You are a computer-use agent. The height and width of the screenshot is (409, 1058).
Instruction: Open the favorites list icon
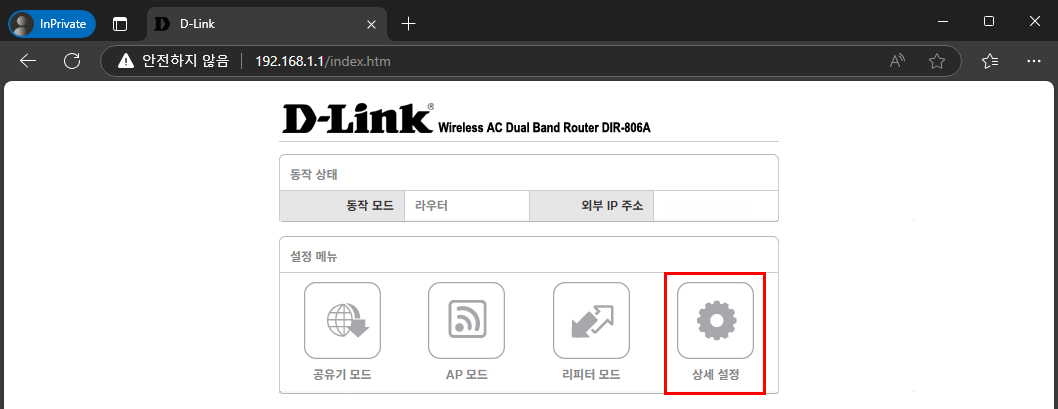[x=990, y=61]
